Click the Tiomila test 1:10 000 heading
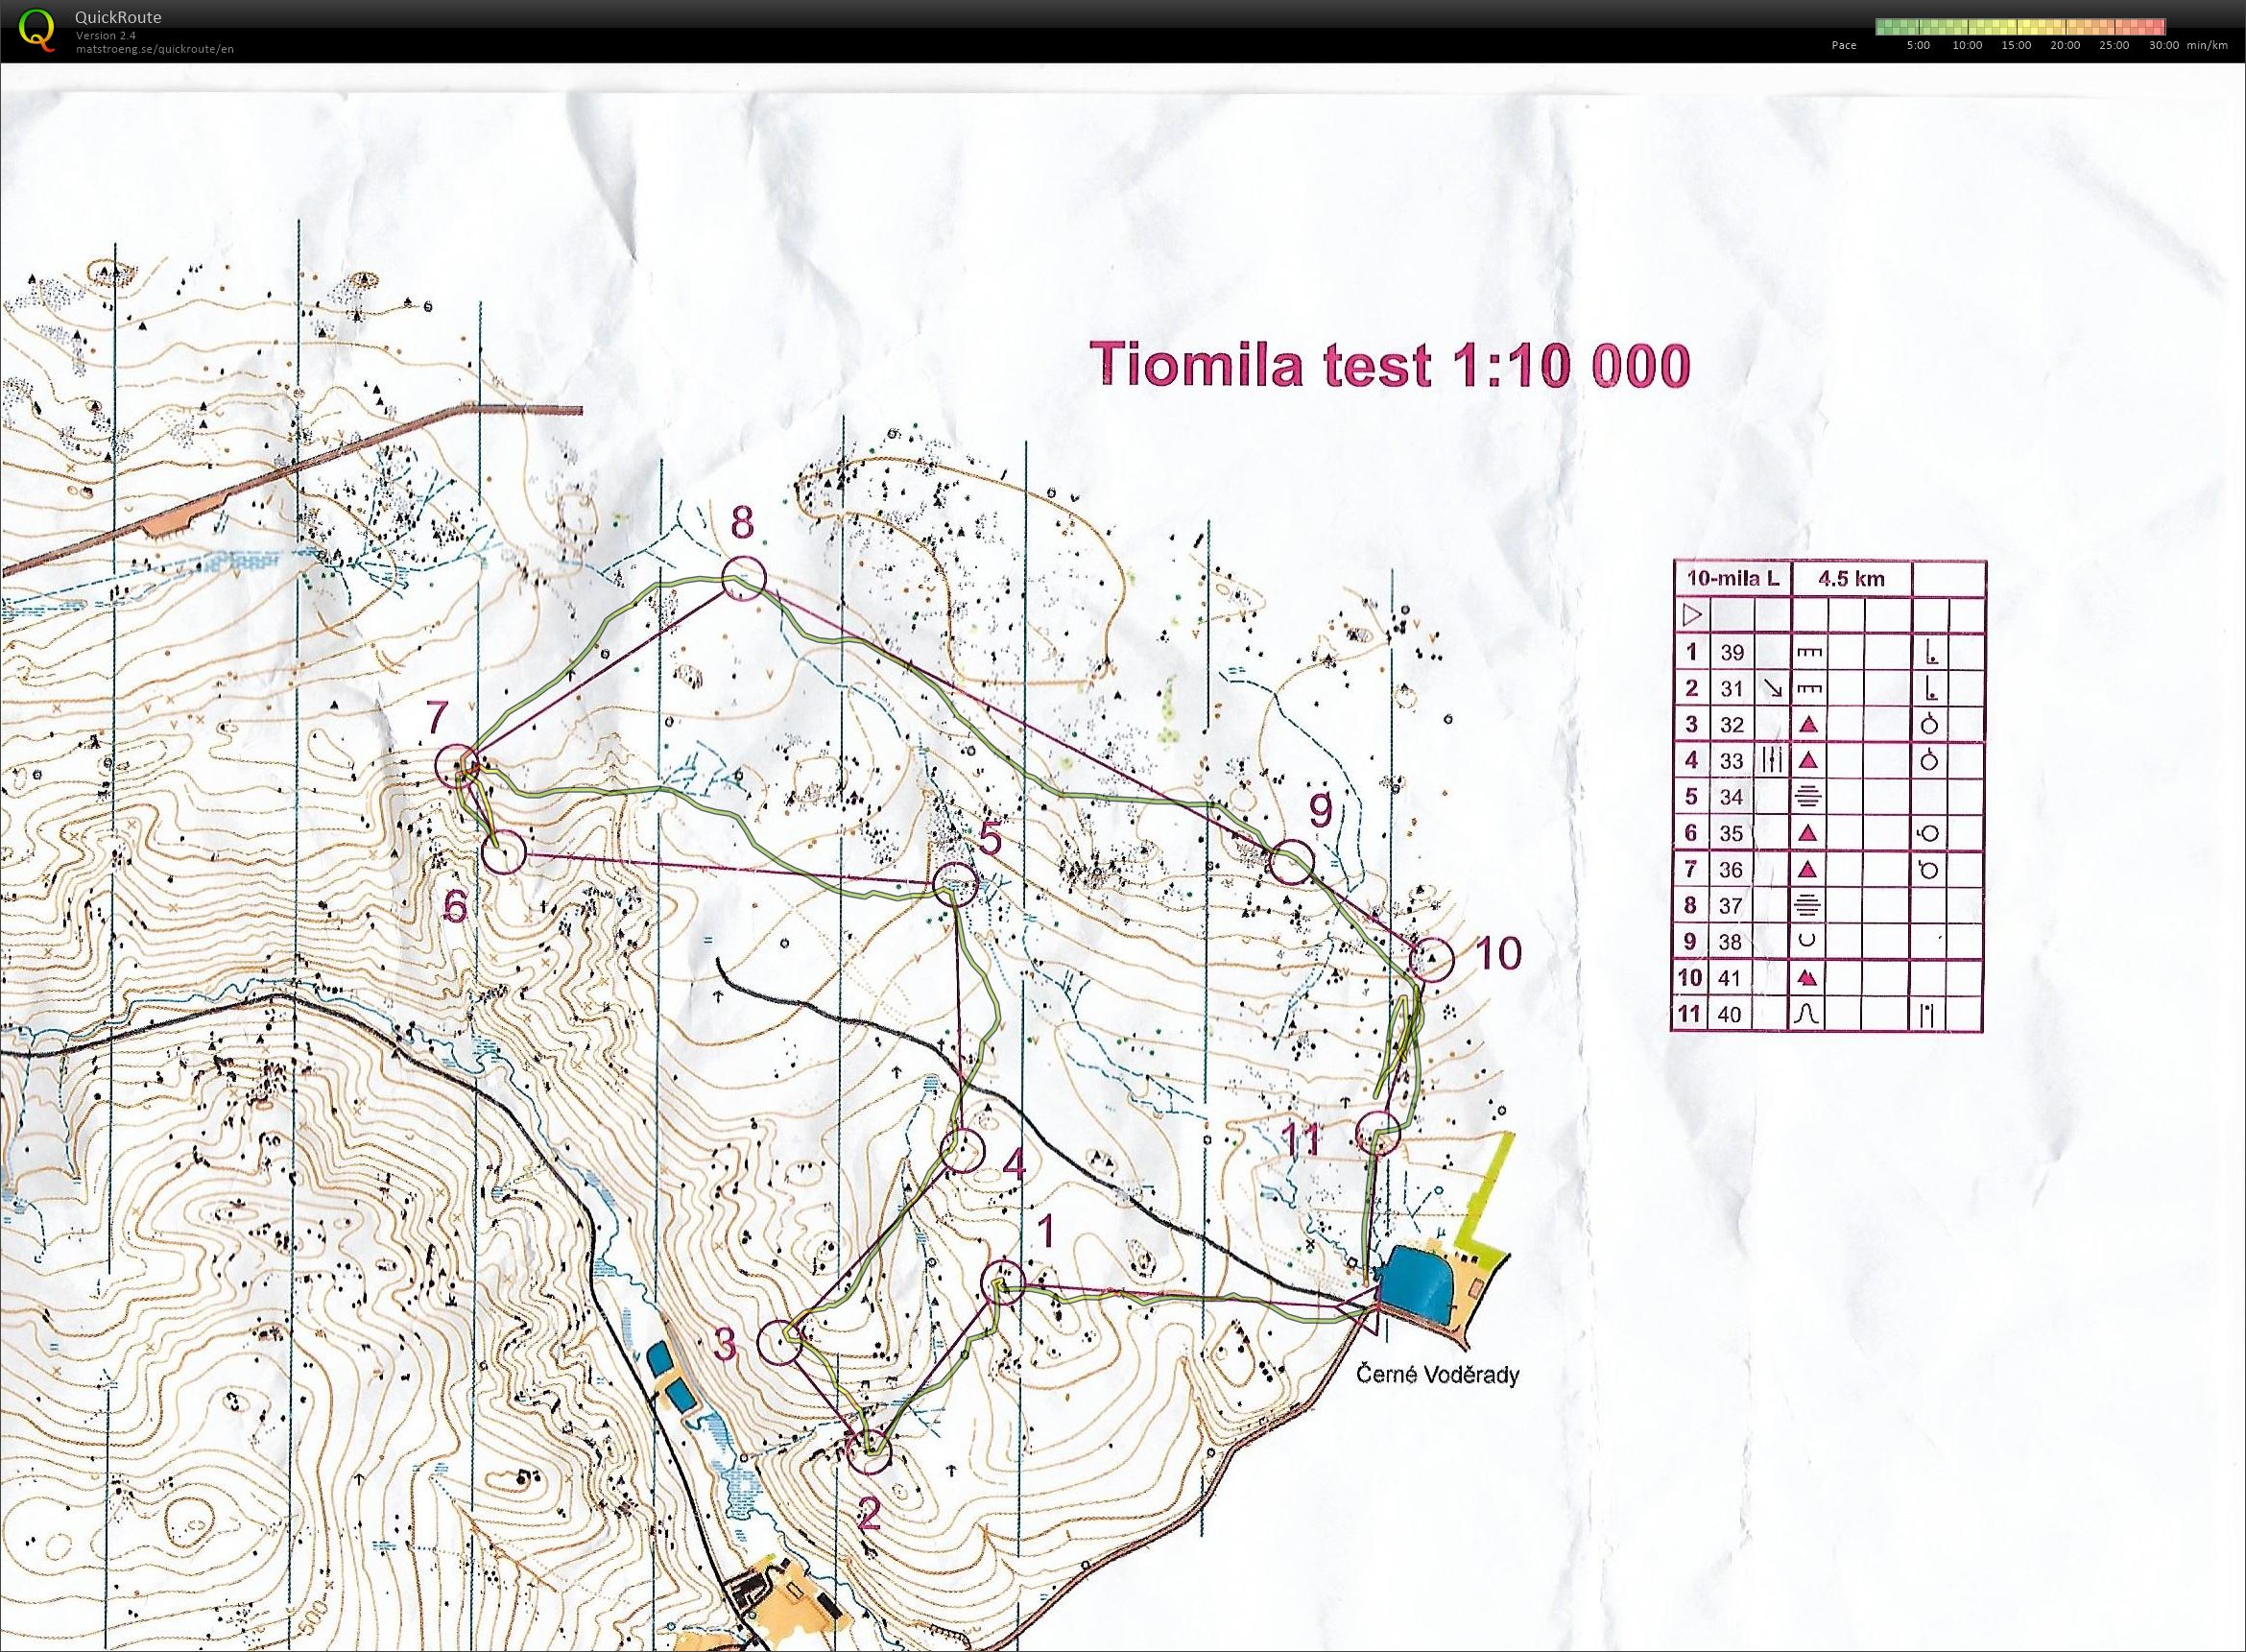The height and width of the screenshot is (1652, 2246). point(1389,365)
